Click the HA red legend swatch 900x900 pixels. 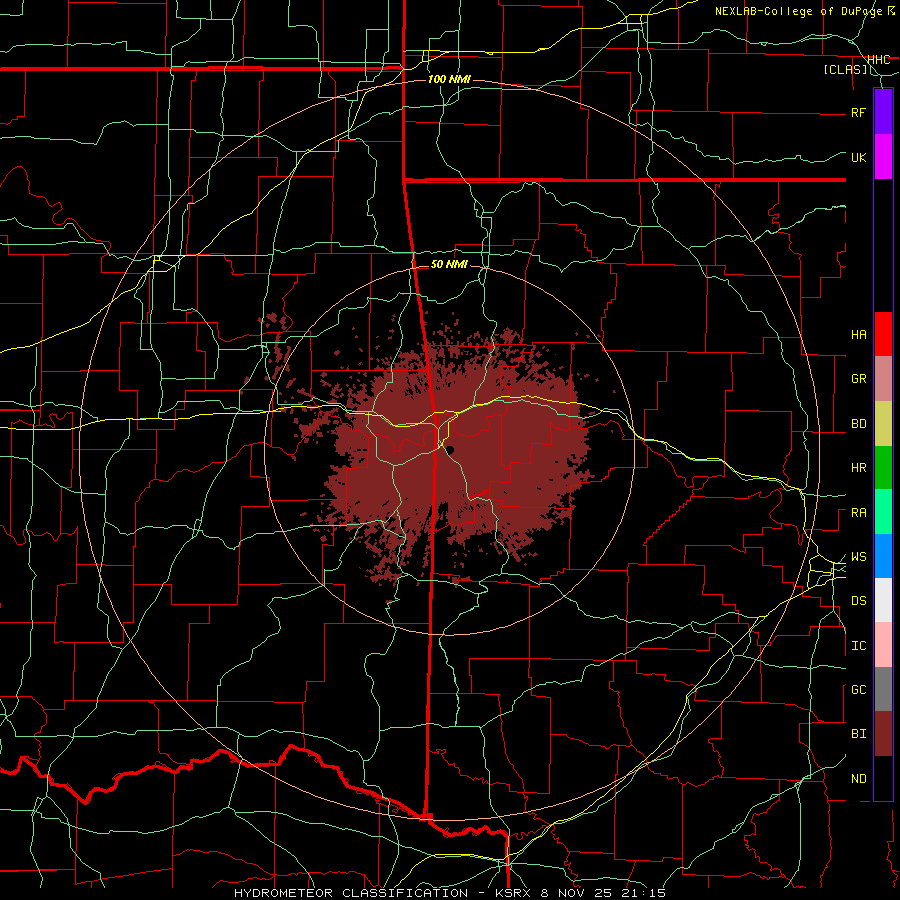883,334
